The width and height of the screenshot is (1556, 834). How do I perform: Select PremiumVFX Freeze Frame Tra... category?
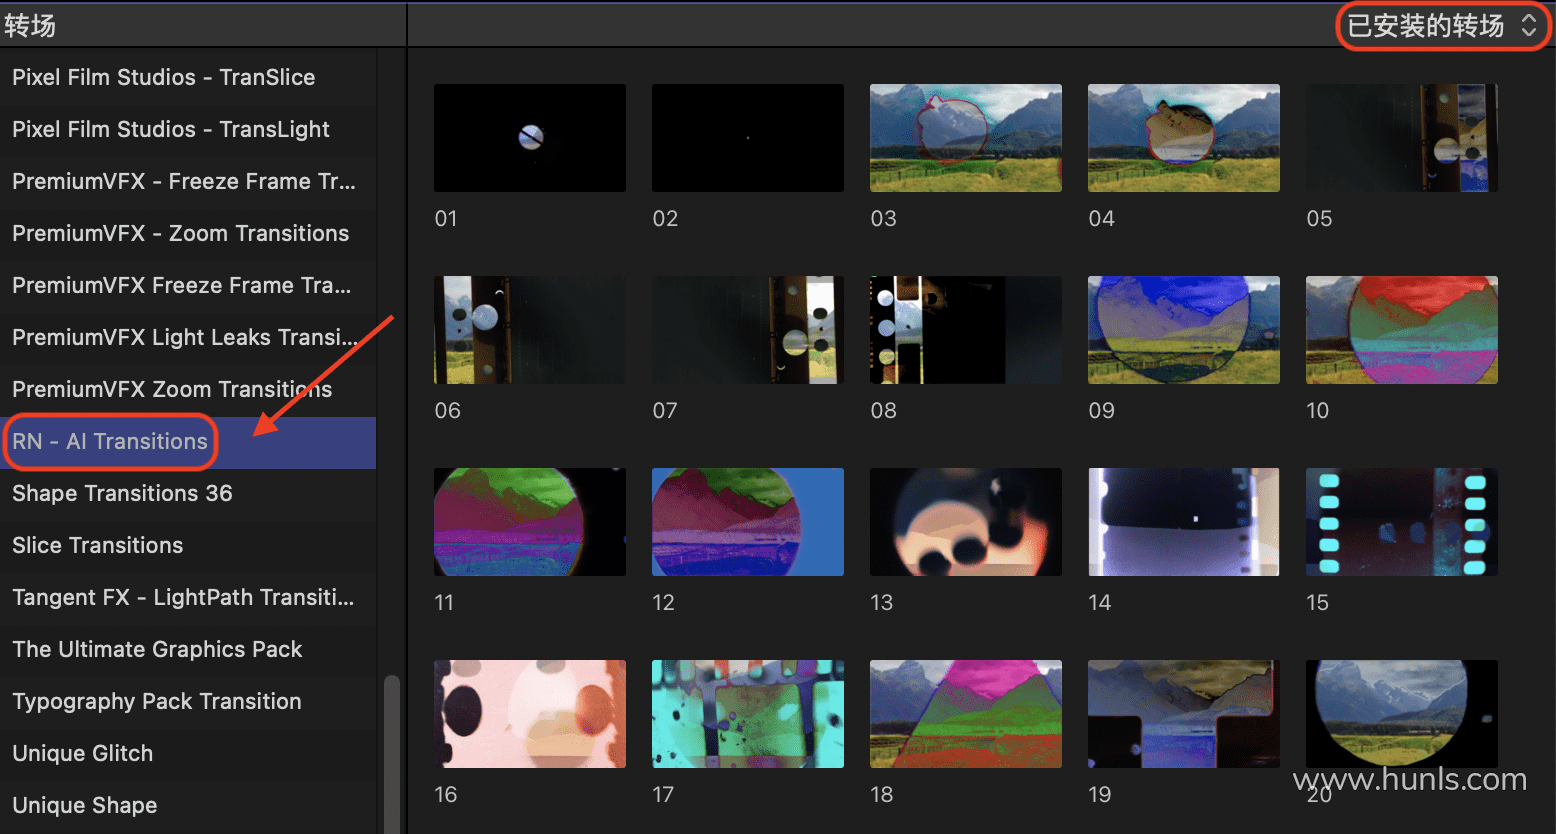tap(188, 286)
